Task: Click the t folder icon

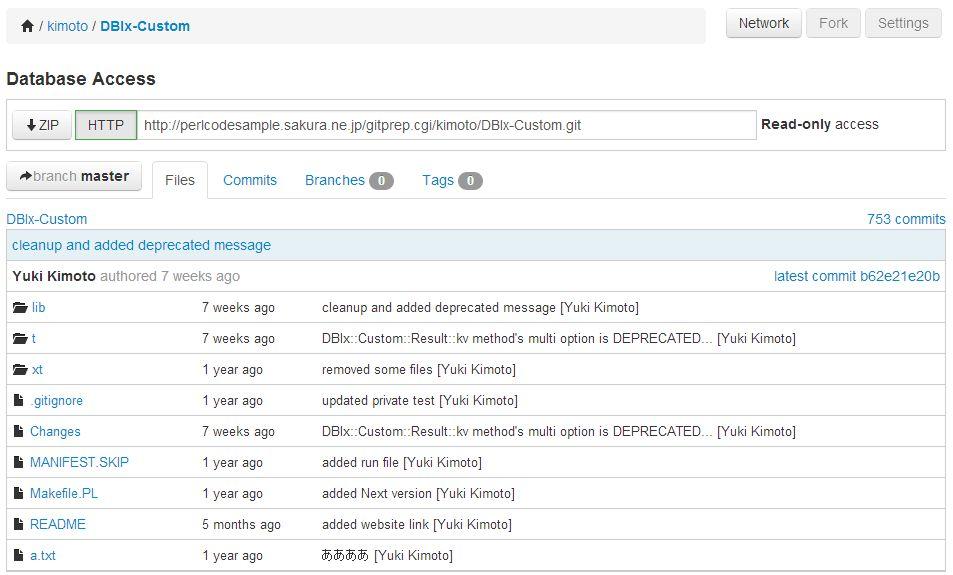Action: (x=20, y=339)
